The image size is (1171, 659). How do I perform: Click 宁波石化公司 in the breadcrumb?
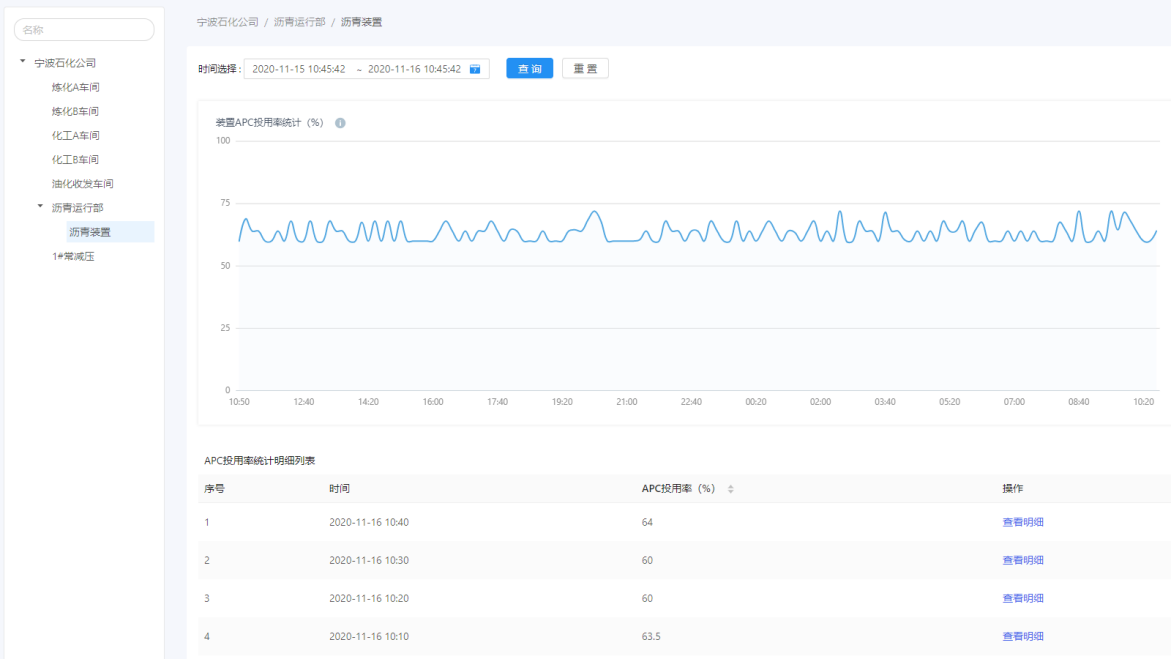point(227,21)
